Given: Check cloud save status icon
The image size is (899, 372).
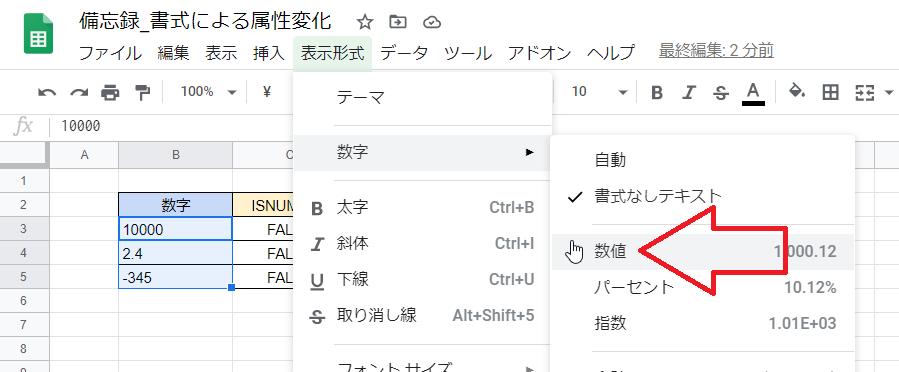Looking at the screenshot, I should coord(432,22).
